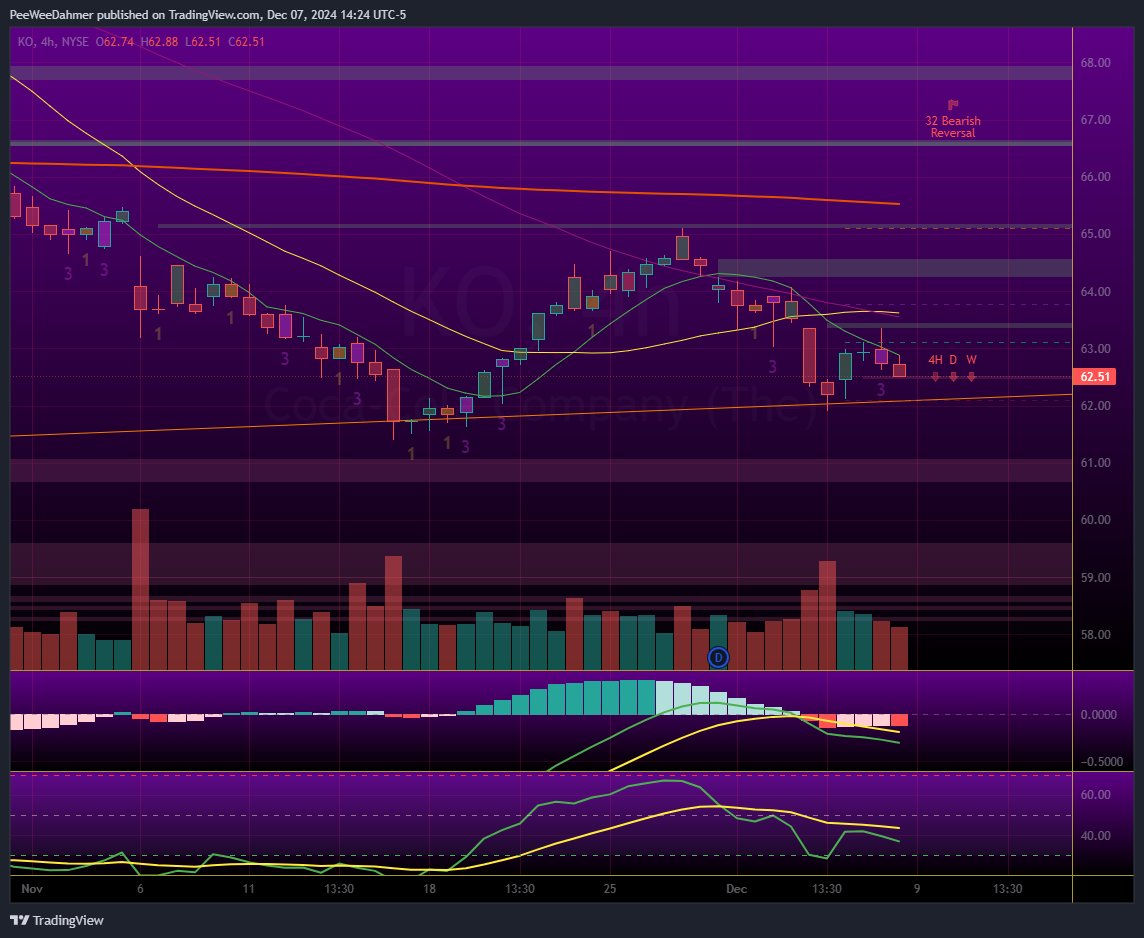Click the 67.00 price axis label

[1095, 120]
